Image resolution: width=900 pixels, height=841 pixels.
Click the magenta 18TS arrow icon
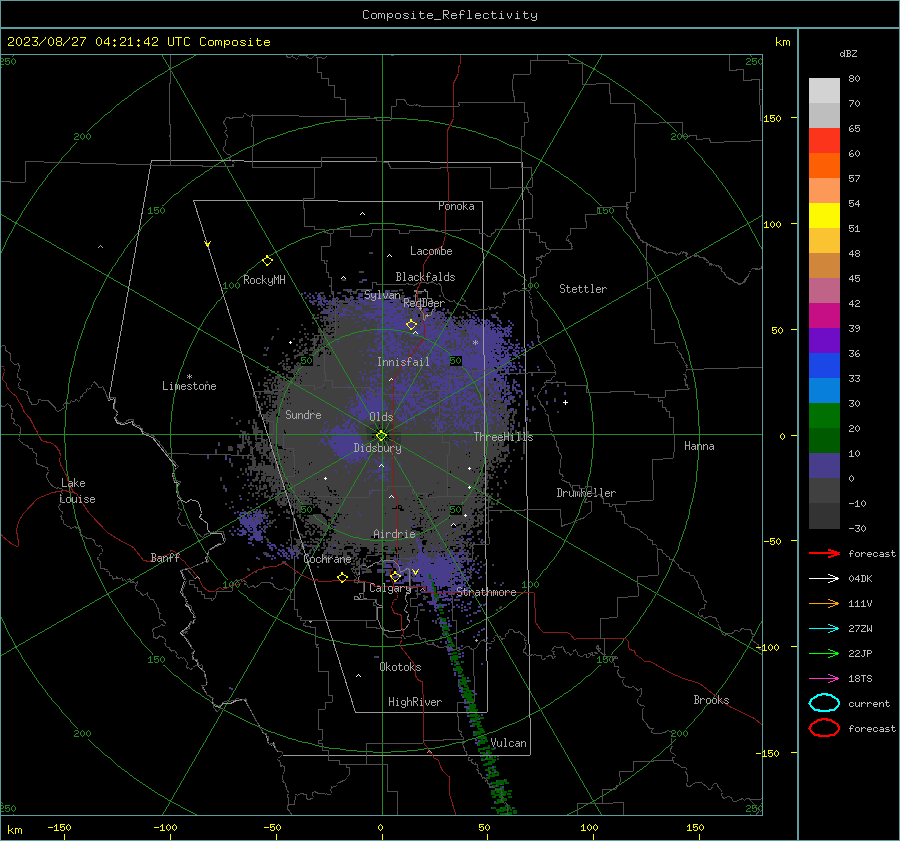point(824,679)
